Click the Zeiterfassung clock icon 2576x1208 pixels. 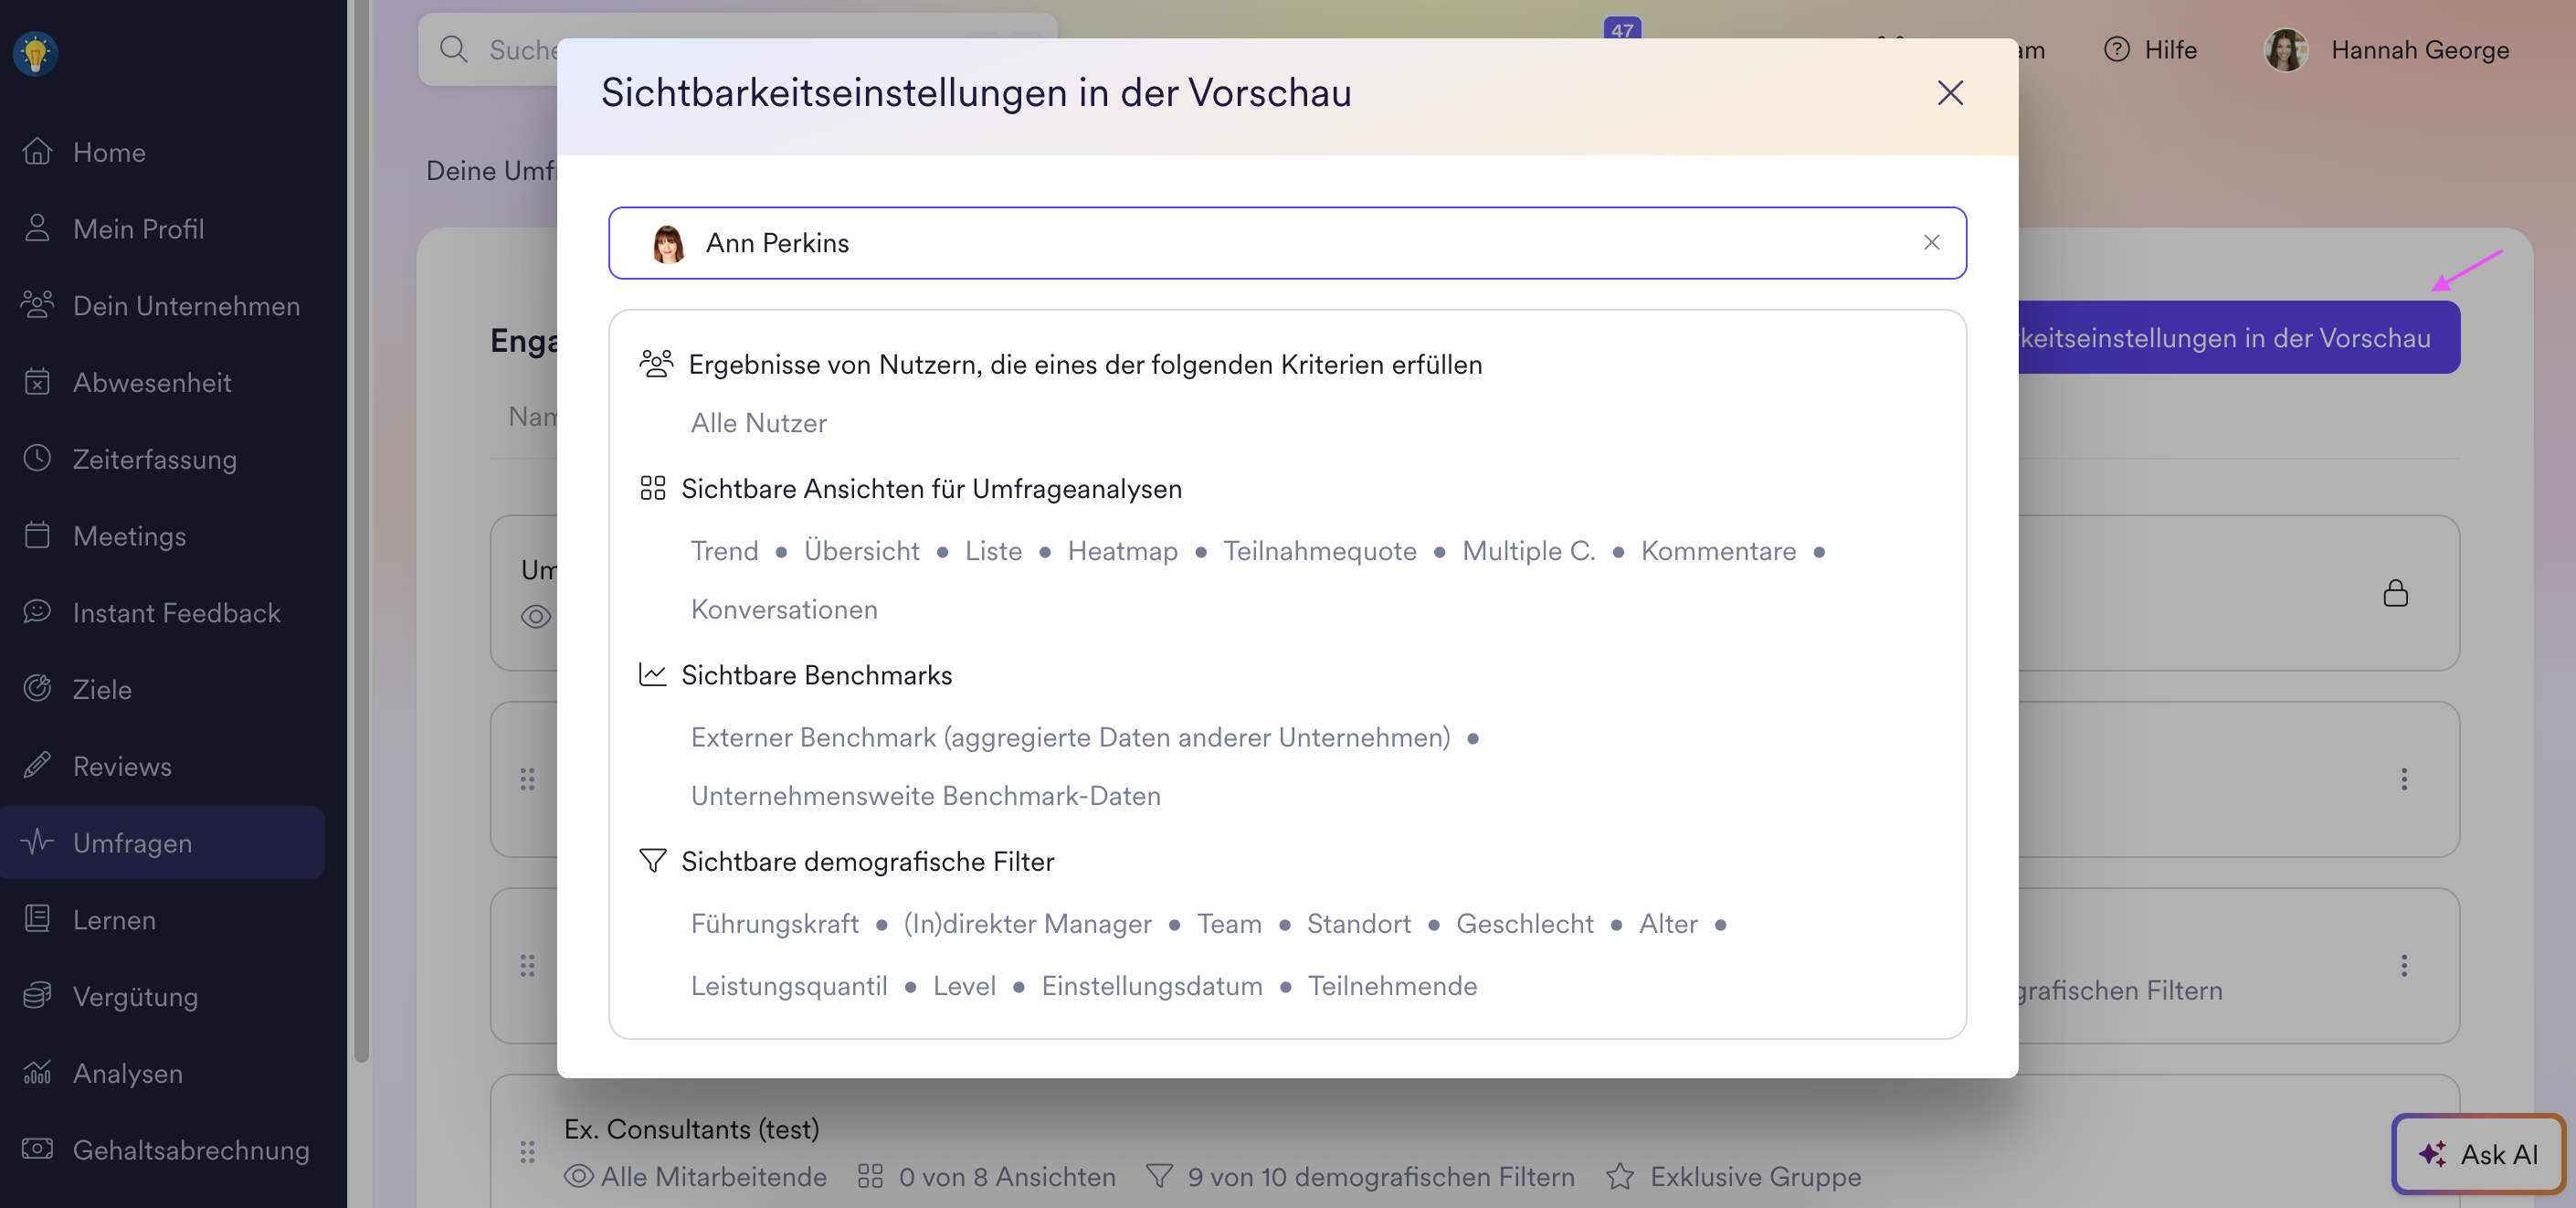(x=37, y=459)
